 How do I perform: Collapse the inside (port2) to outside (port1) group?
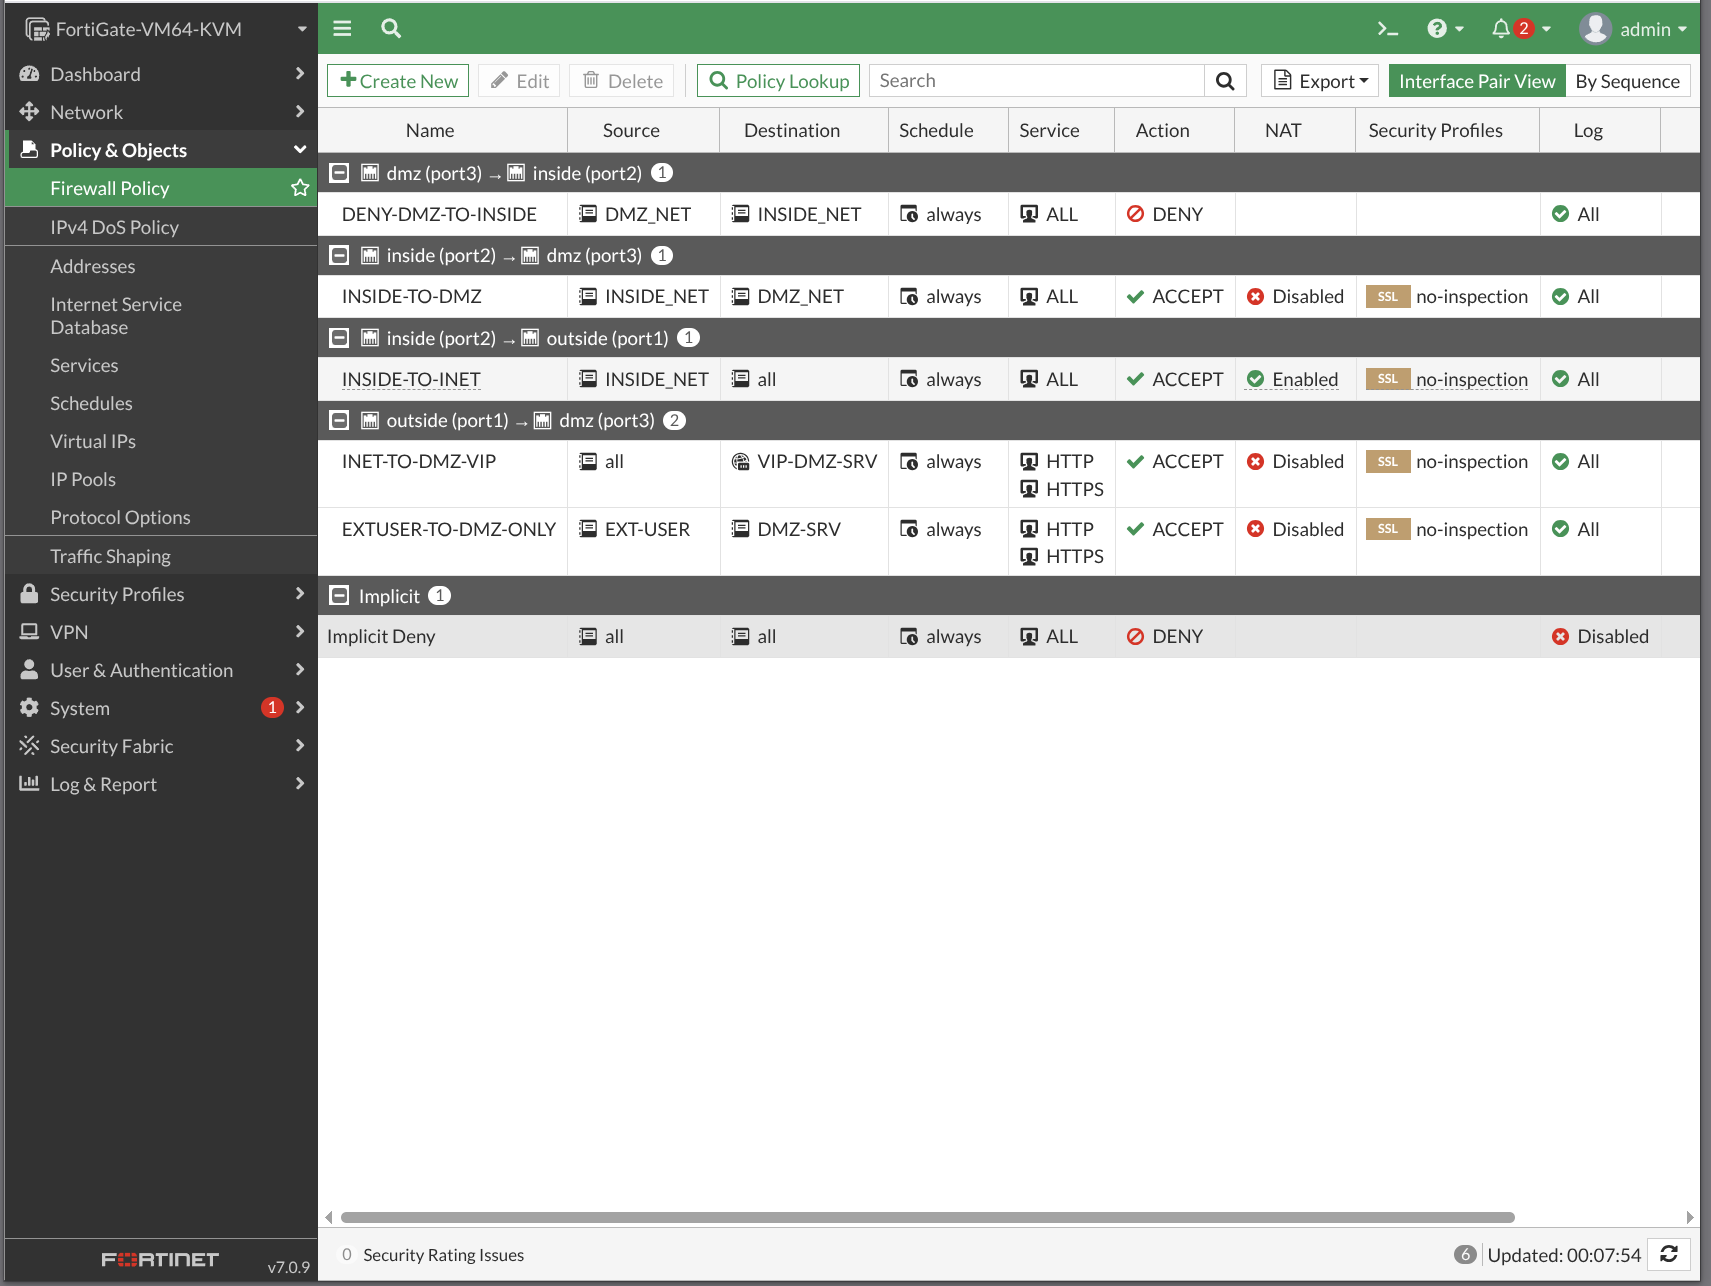pyautogui.click(x=340, y=338)
